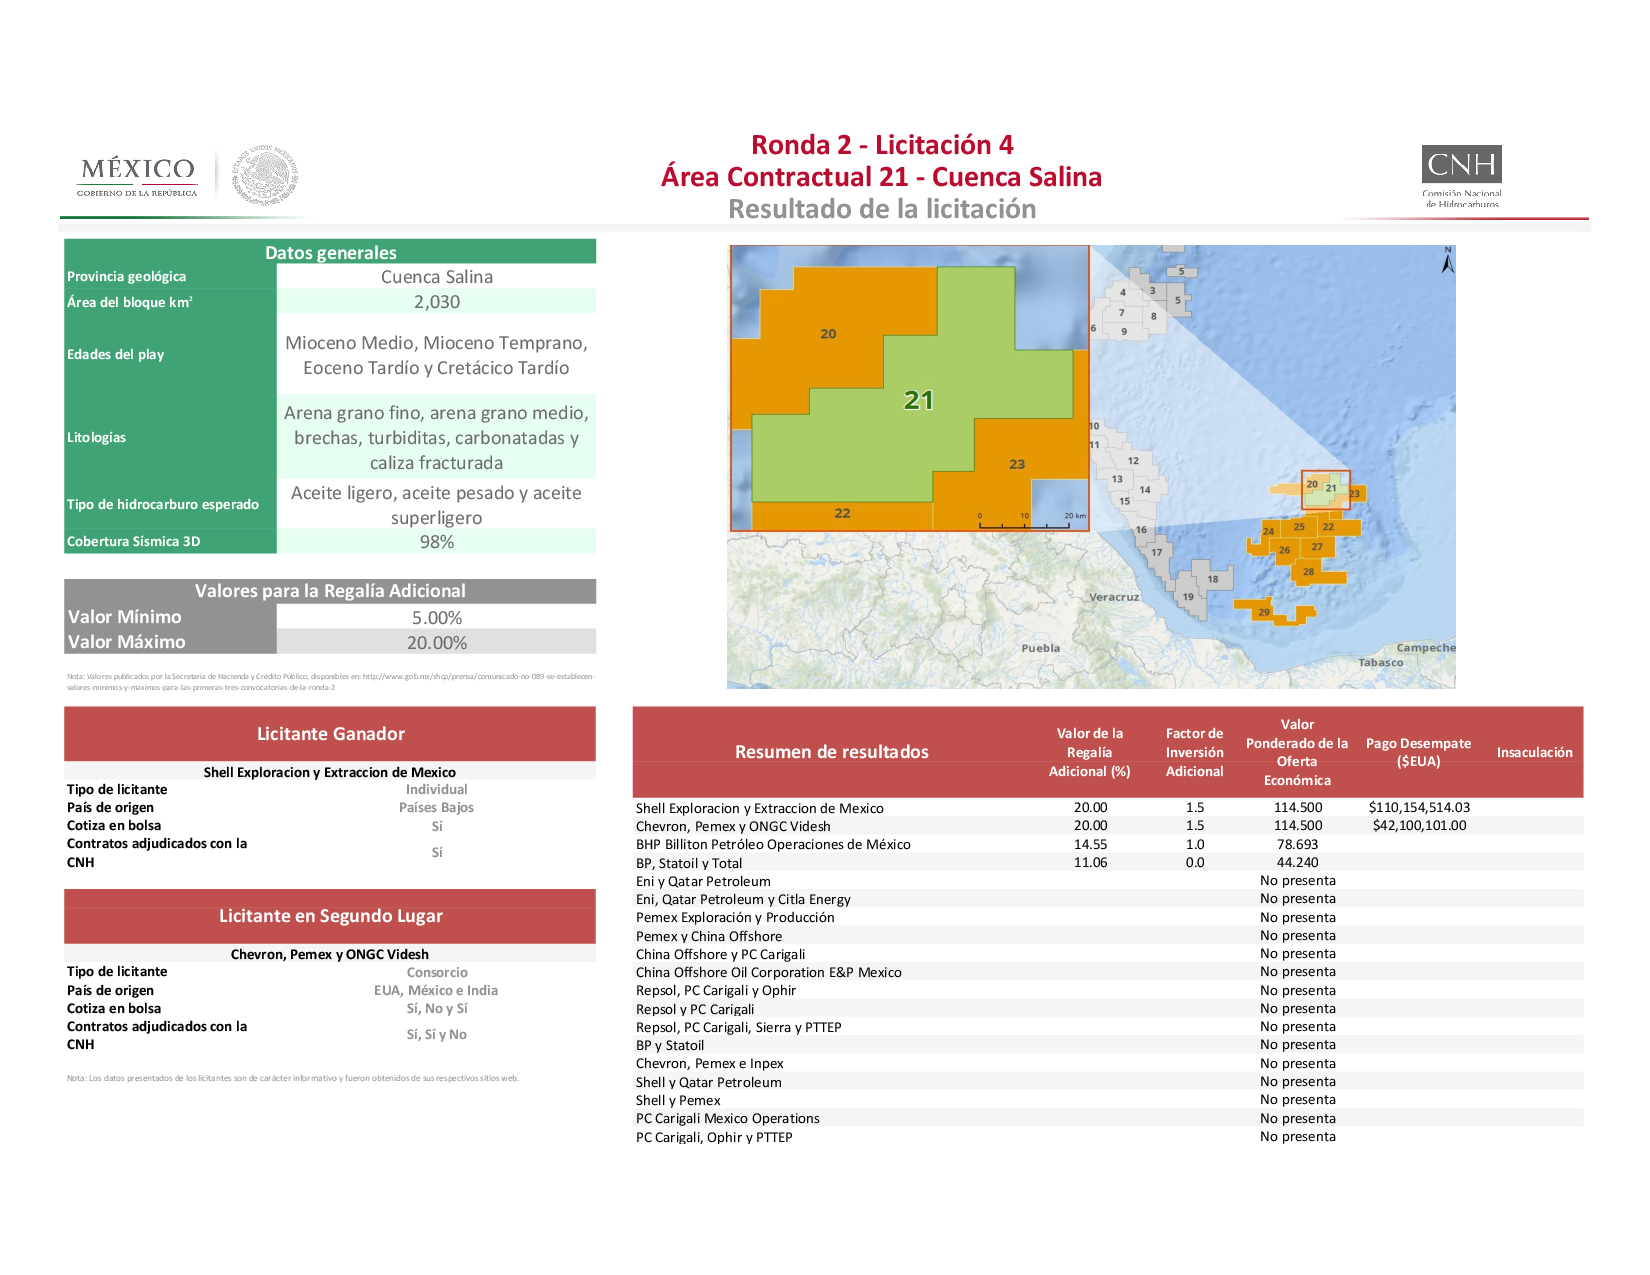Click block 22 on the inset map
This screenshot has height=1275, width=1650.
click(x=842, y=513)
